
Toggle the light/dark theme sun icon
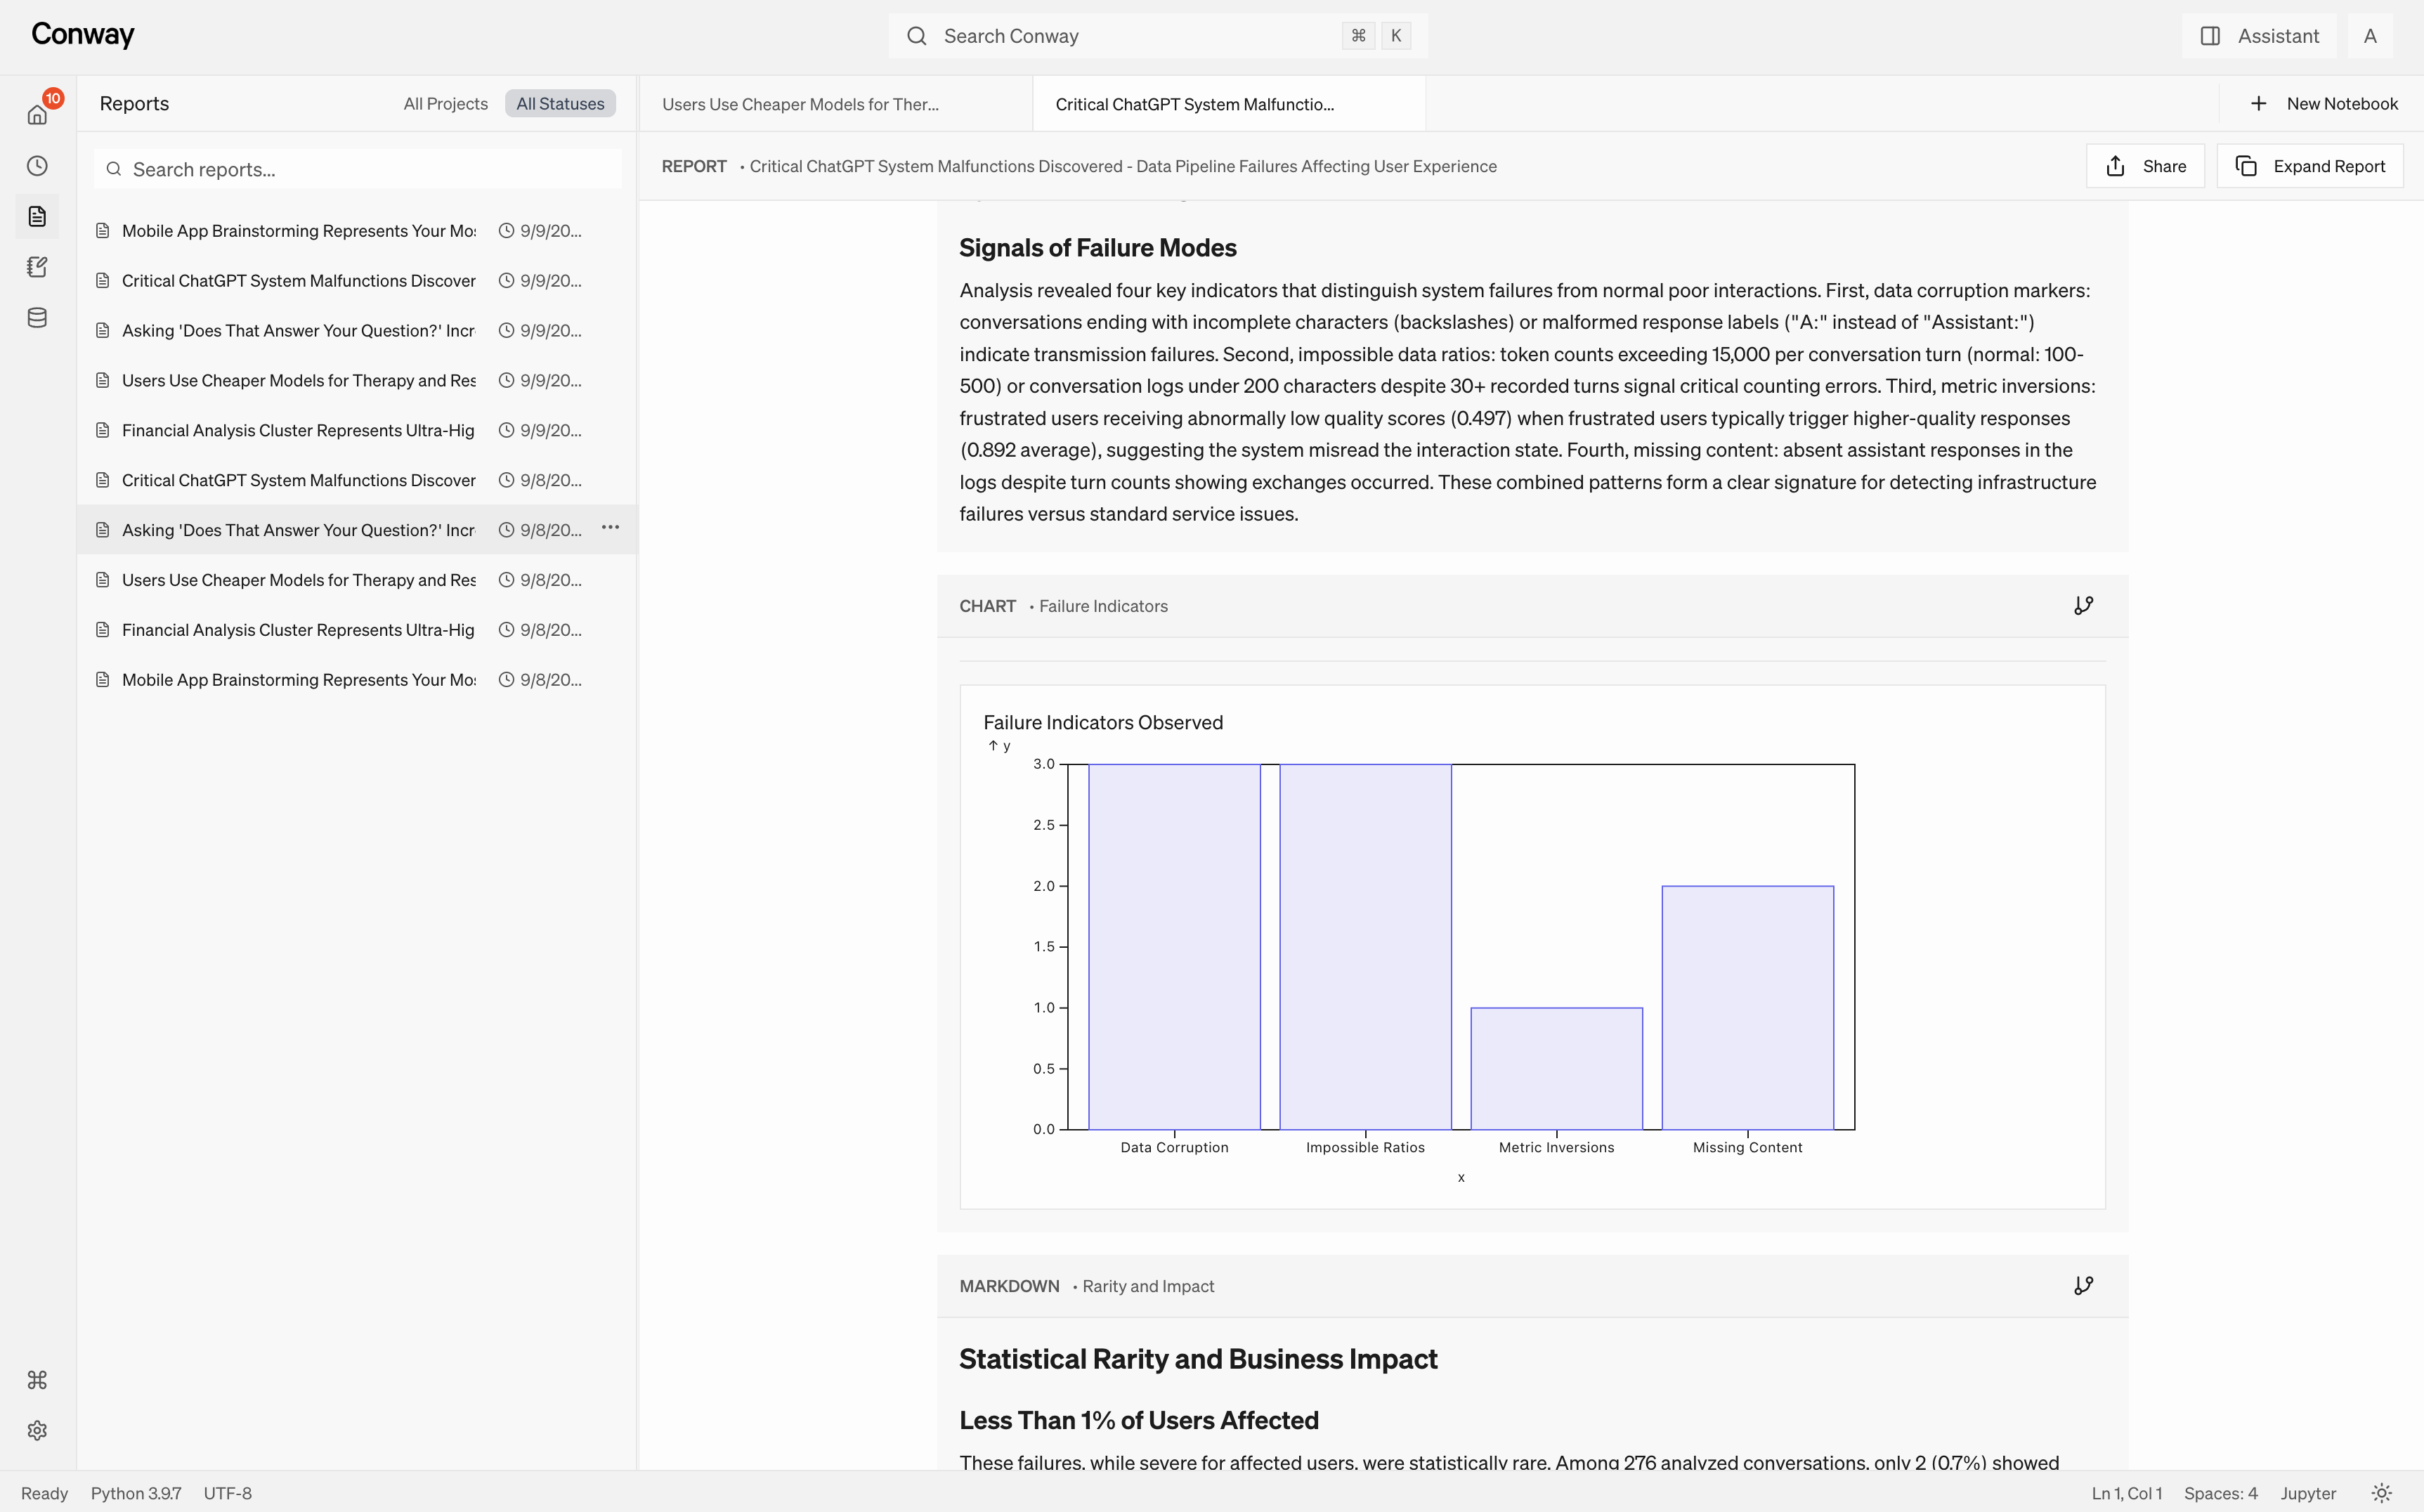2381,1493
